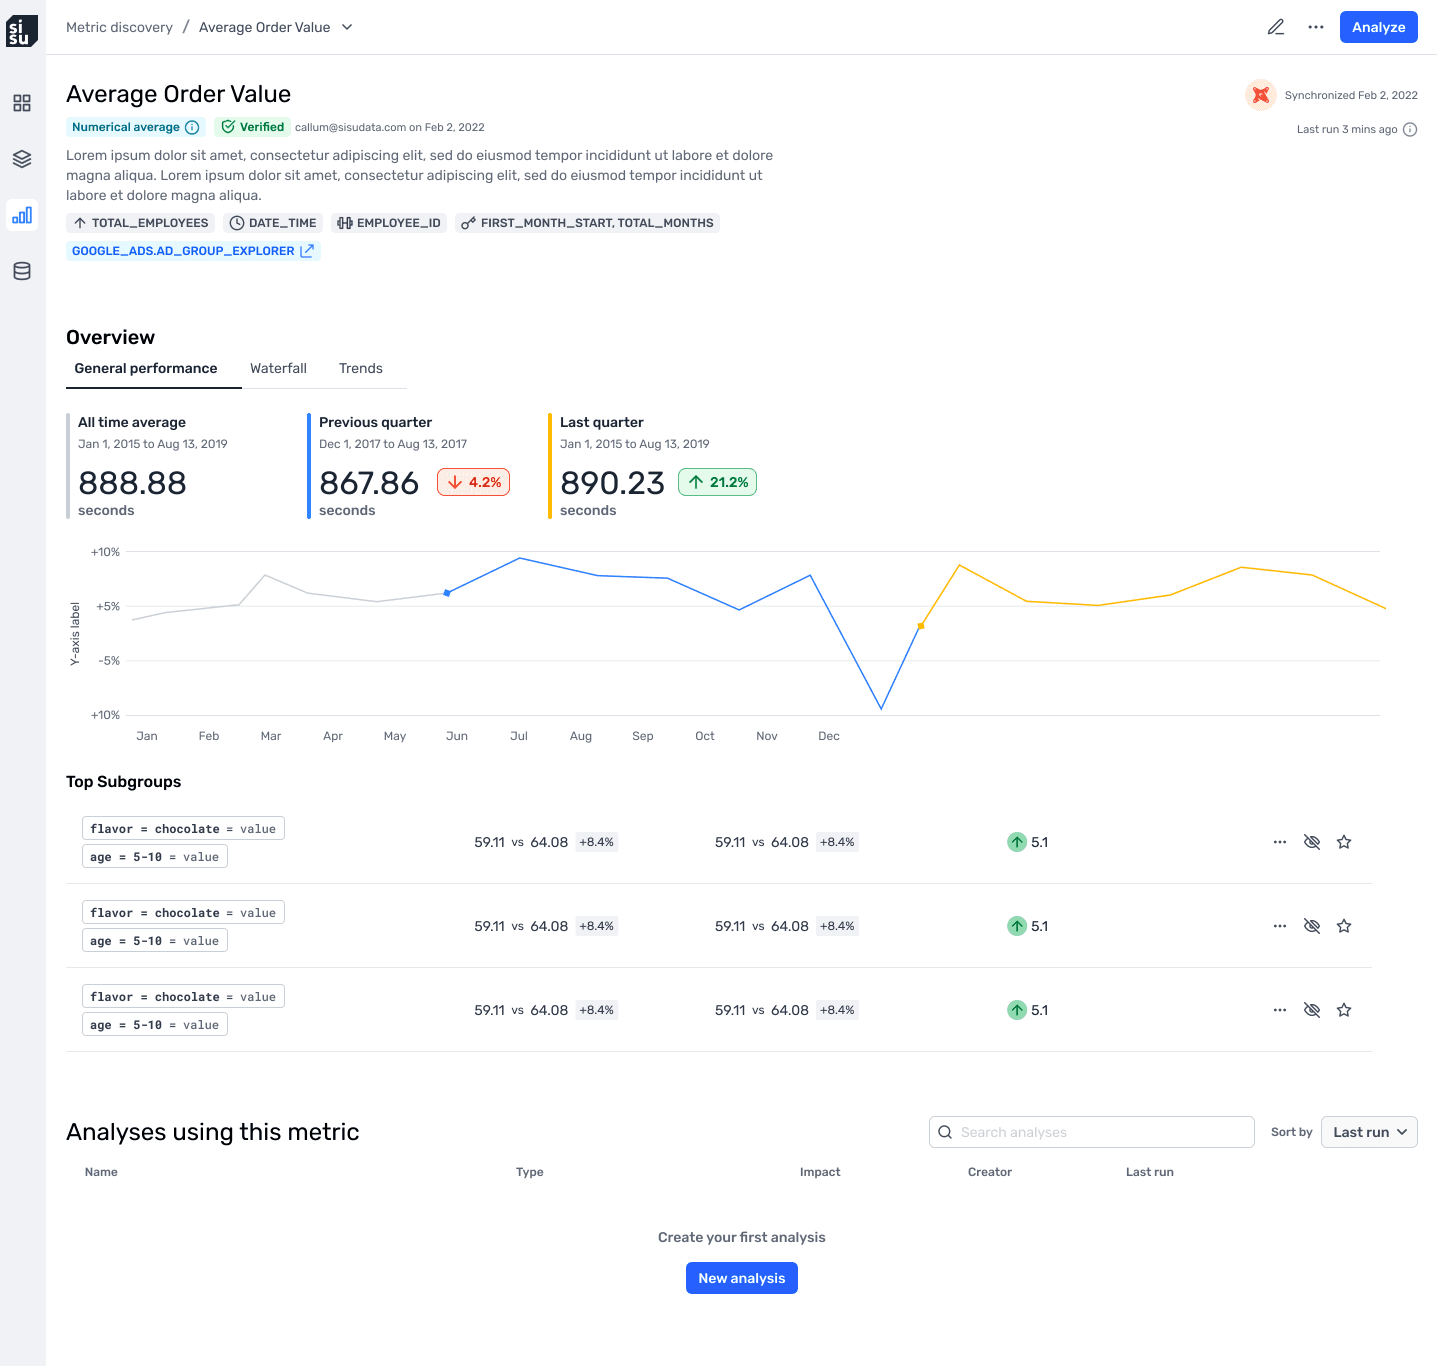The width and height of the screenshot is (1437, 1366).
Task: Click the Search analyses field
Action: pyautogui.click(x=1090, y=1132)
